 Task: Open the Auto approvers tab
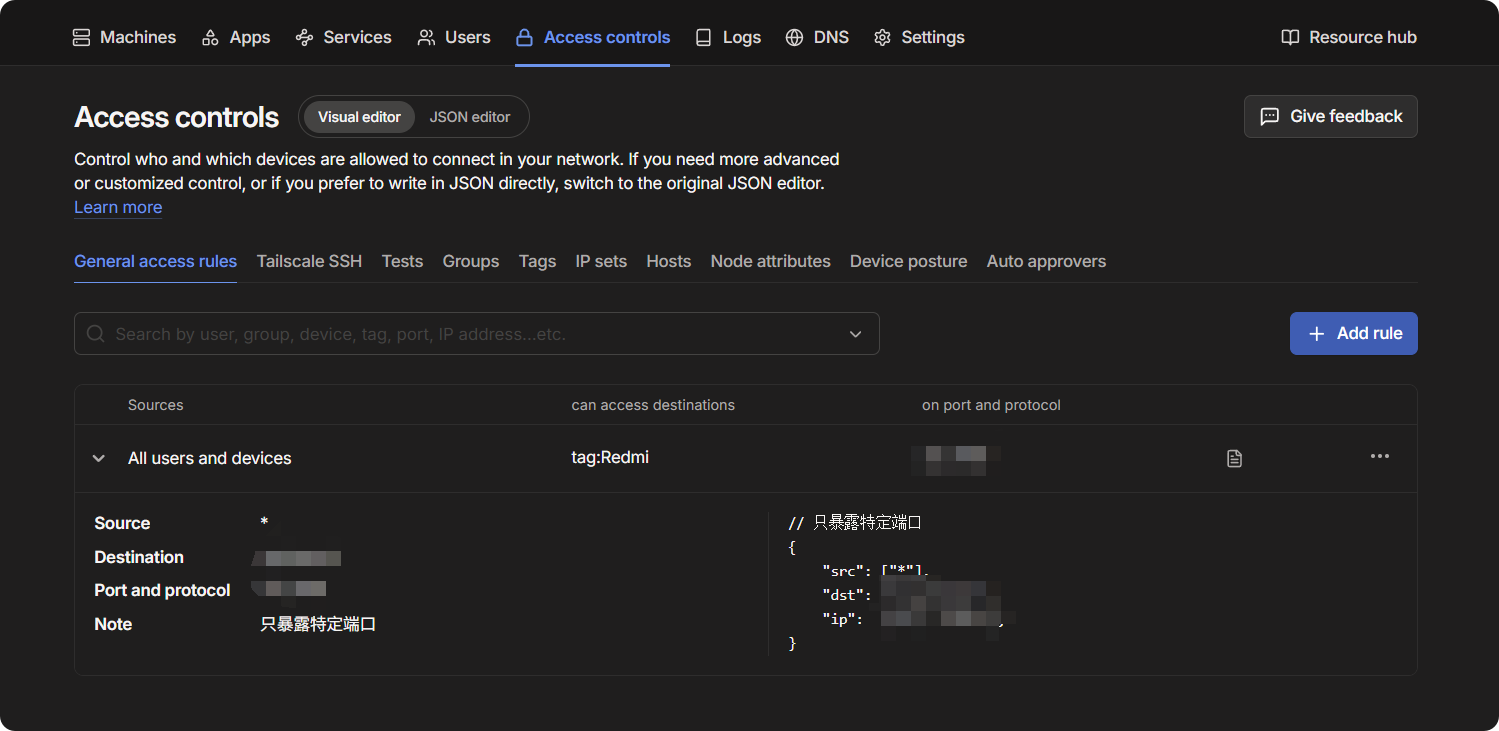pyautogui.click(x=1046, y=261)
